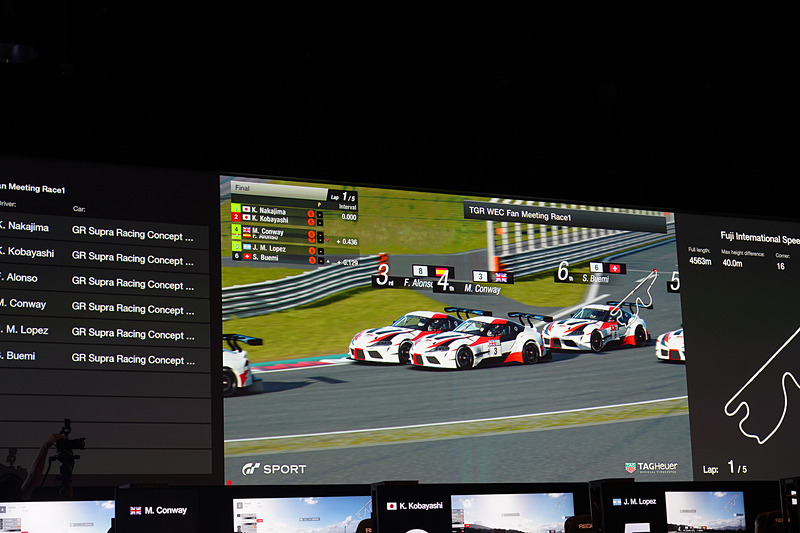This screenshot has width=800, height=533.
Task: Click the 4563m full length value
Action: point(700,261)
